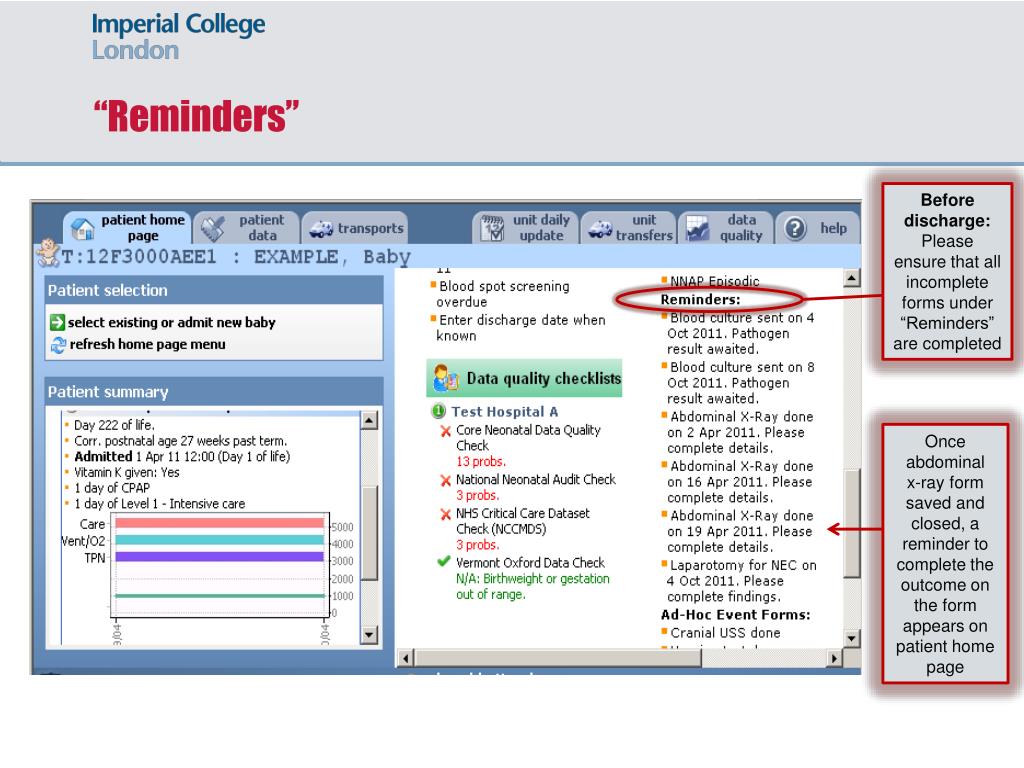Open Cranial USS done event form

(x=725, y=633)
